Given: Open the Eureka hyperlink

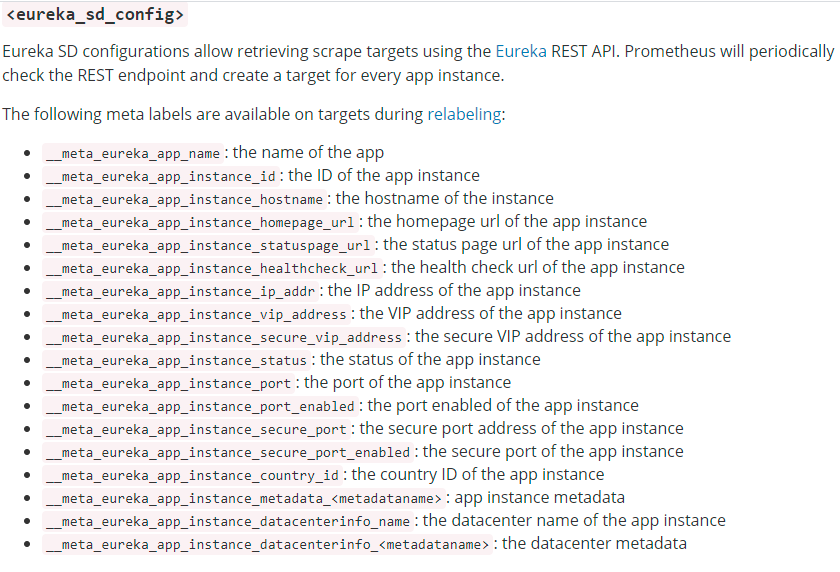Looking at the screenshot, I should (521, 51).
